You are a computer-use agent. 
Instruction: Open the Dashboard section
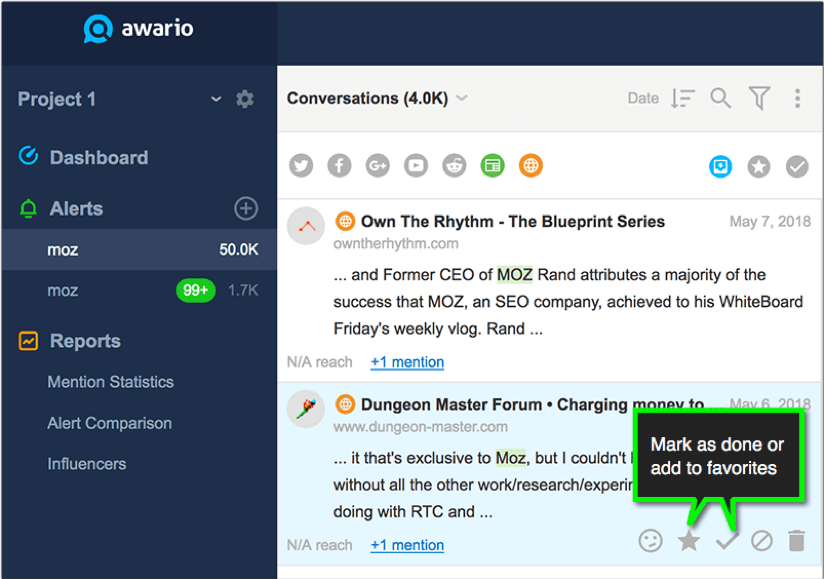(x=99, y=157)
